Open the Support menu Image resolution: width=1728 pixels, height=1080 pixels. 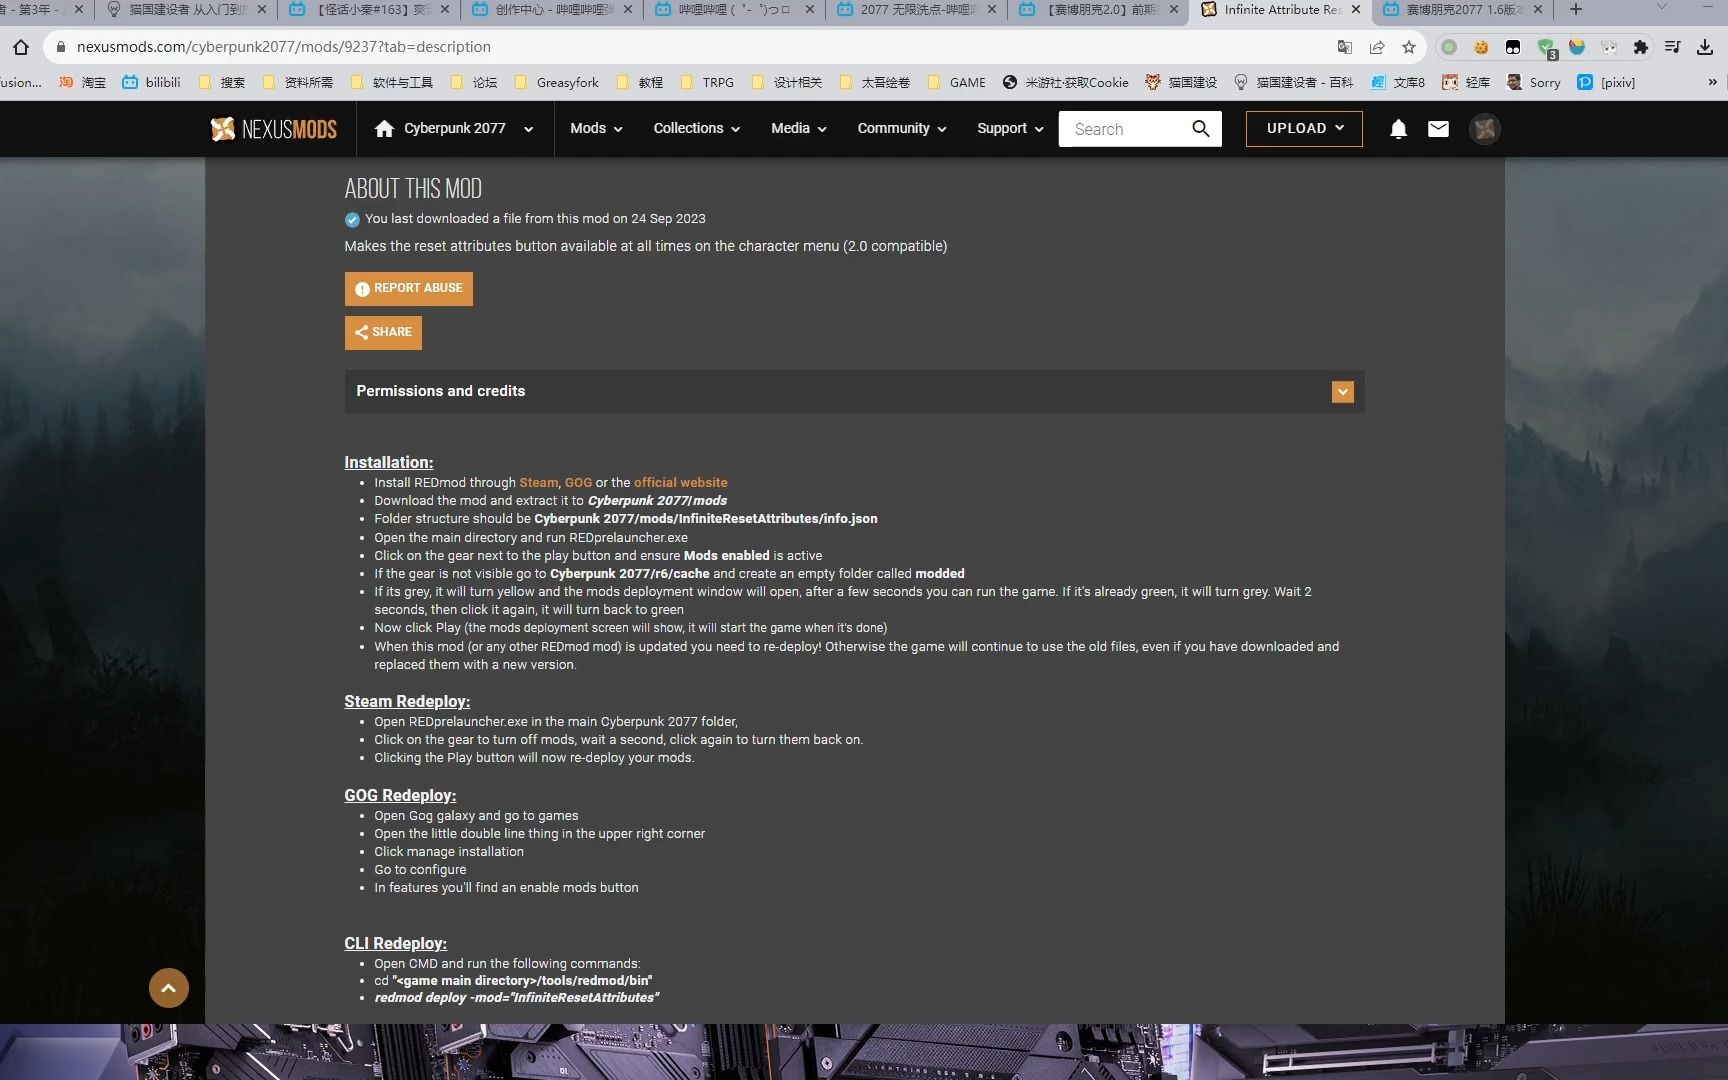click(1010, 128)
